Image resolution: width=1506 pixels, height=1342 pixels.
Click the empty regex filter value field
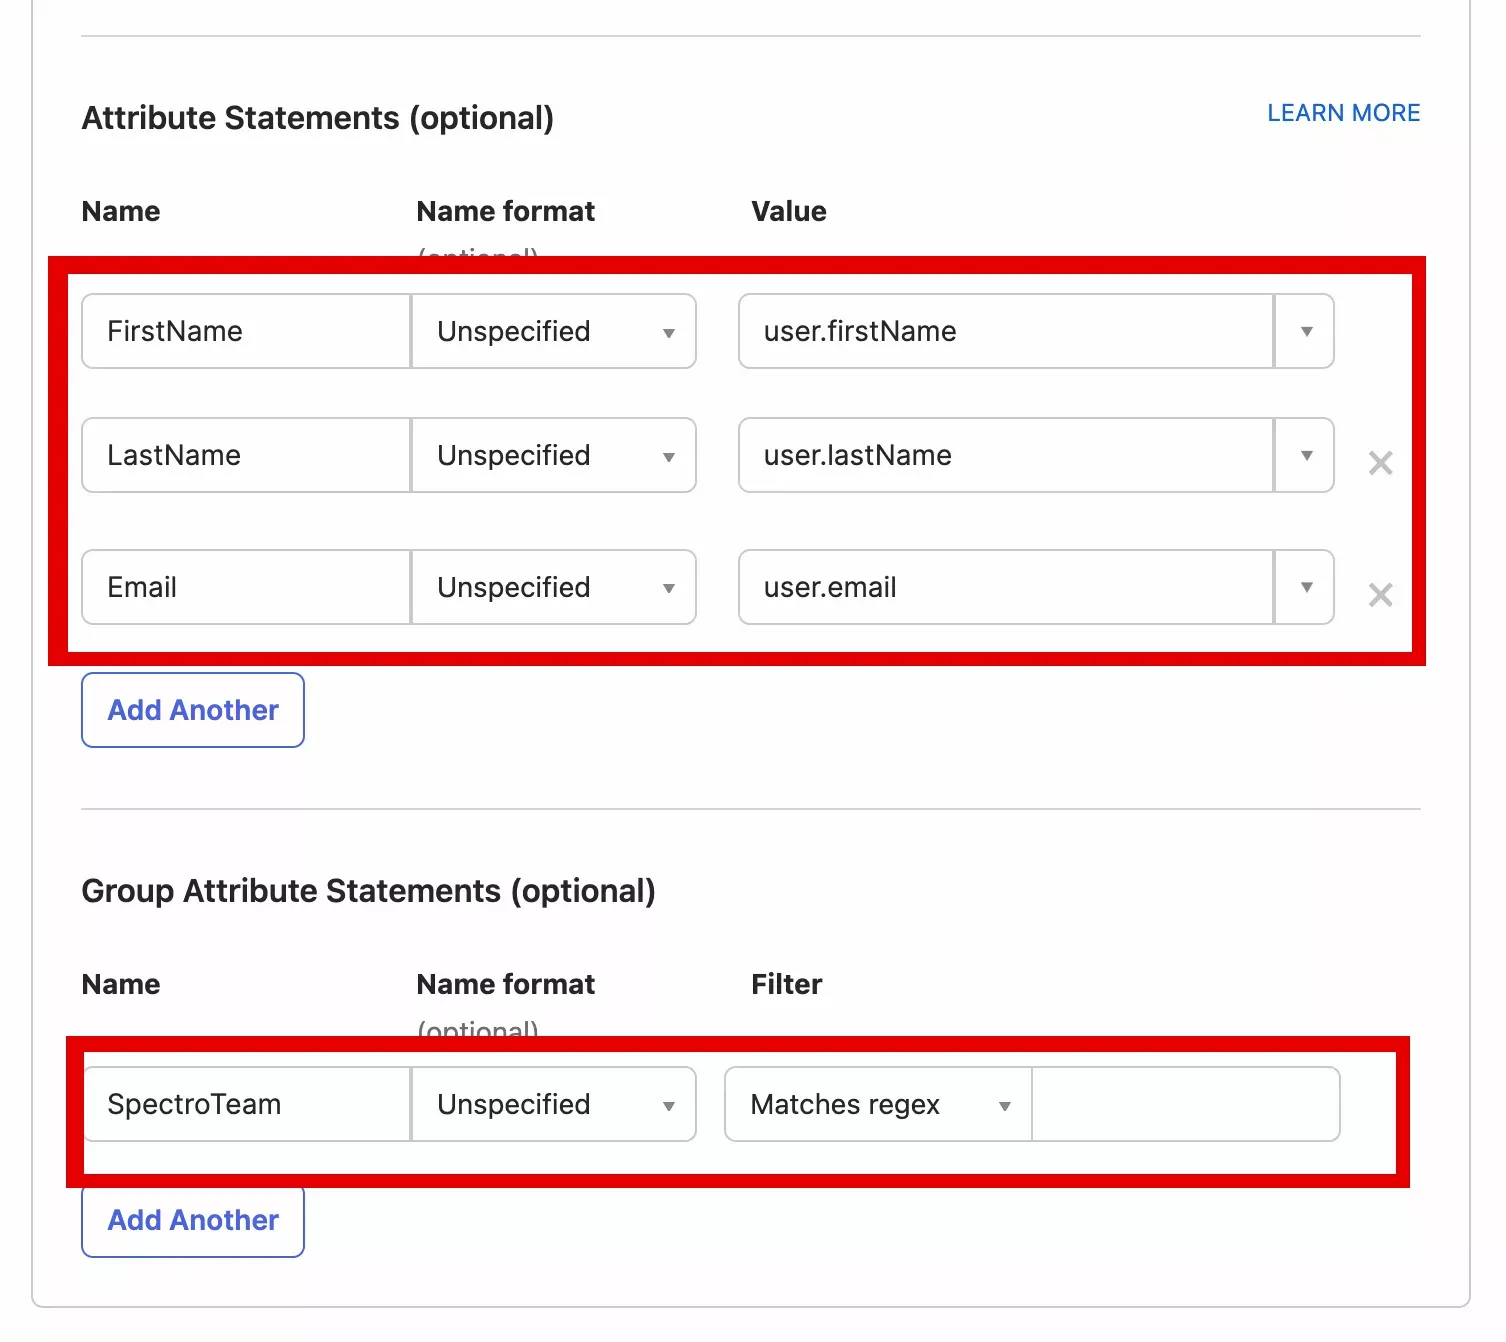point(1186,1104)
